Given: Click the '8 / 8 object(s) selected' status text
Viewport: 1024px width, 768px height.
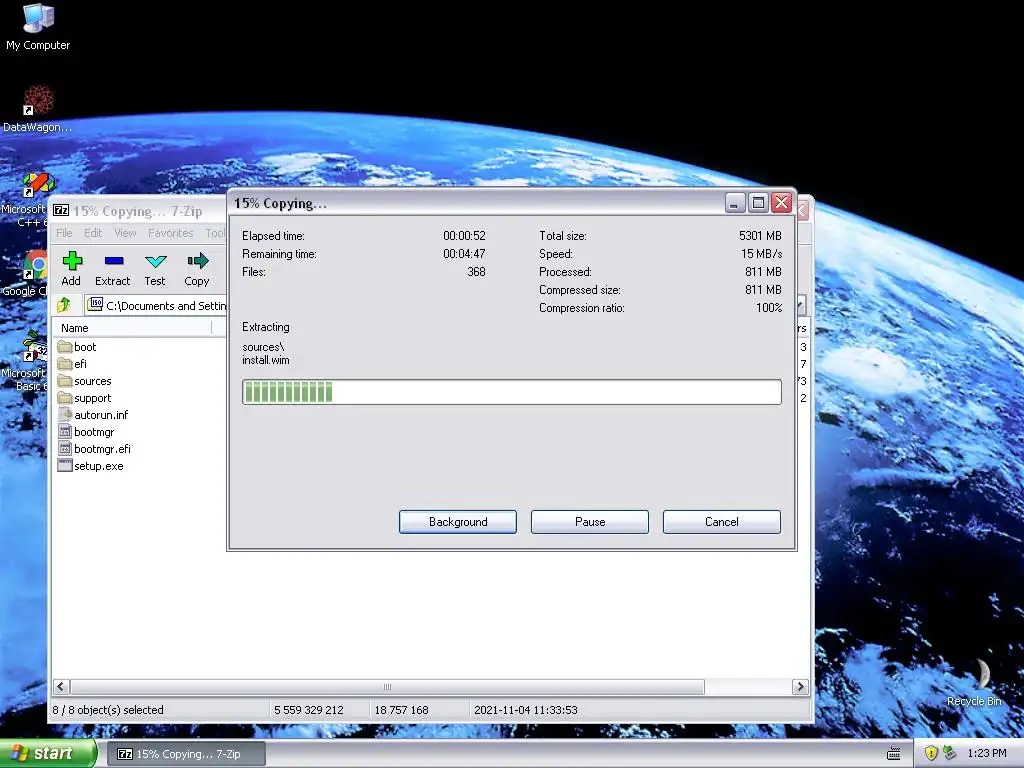Looking at the screenshot, I should [x=108, y=710].
